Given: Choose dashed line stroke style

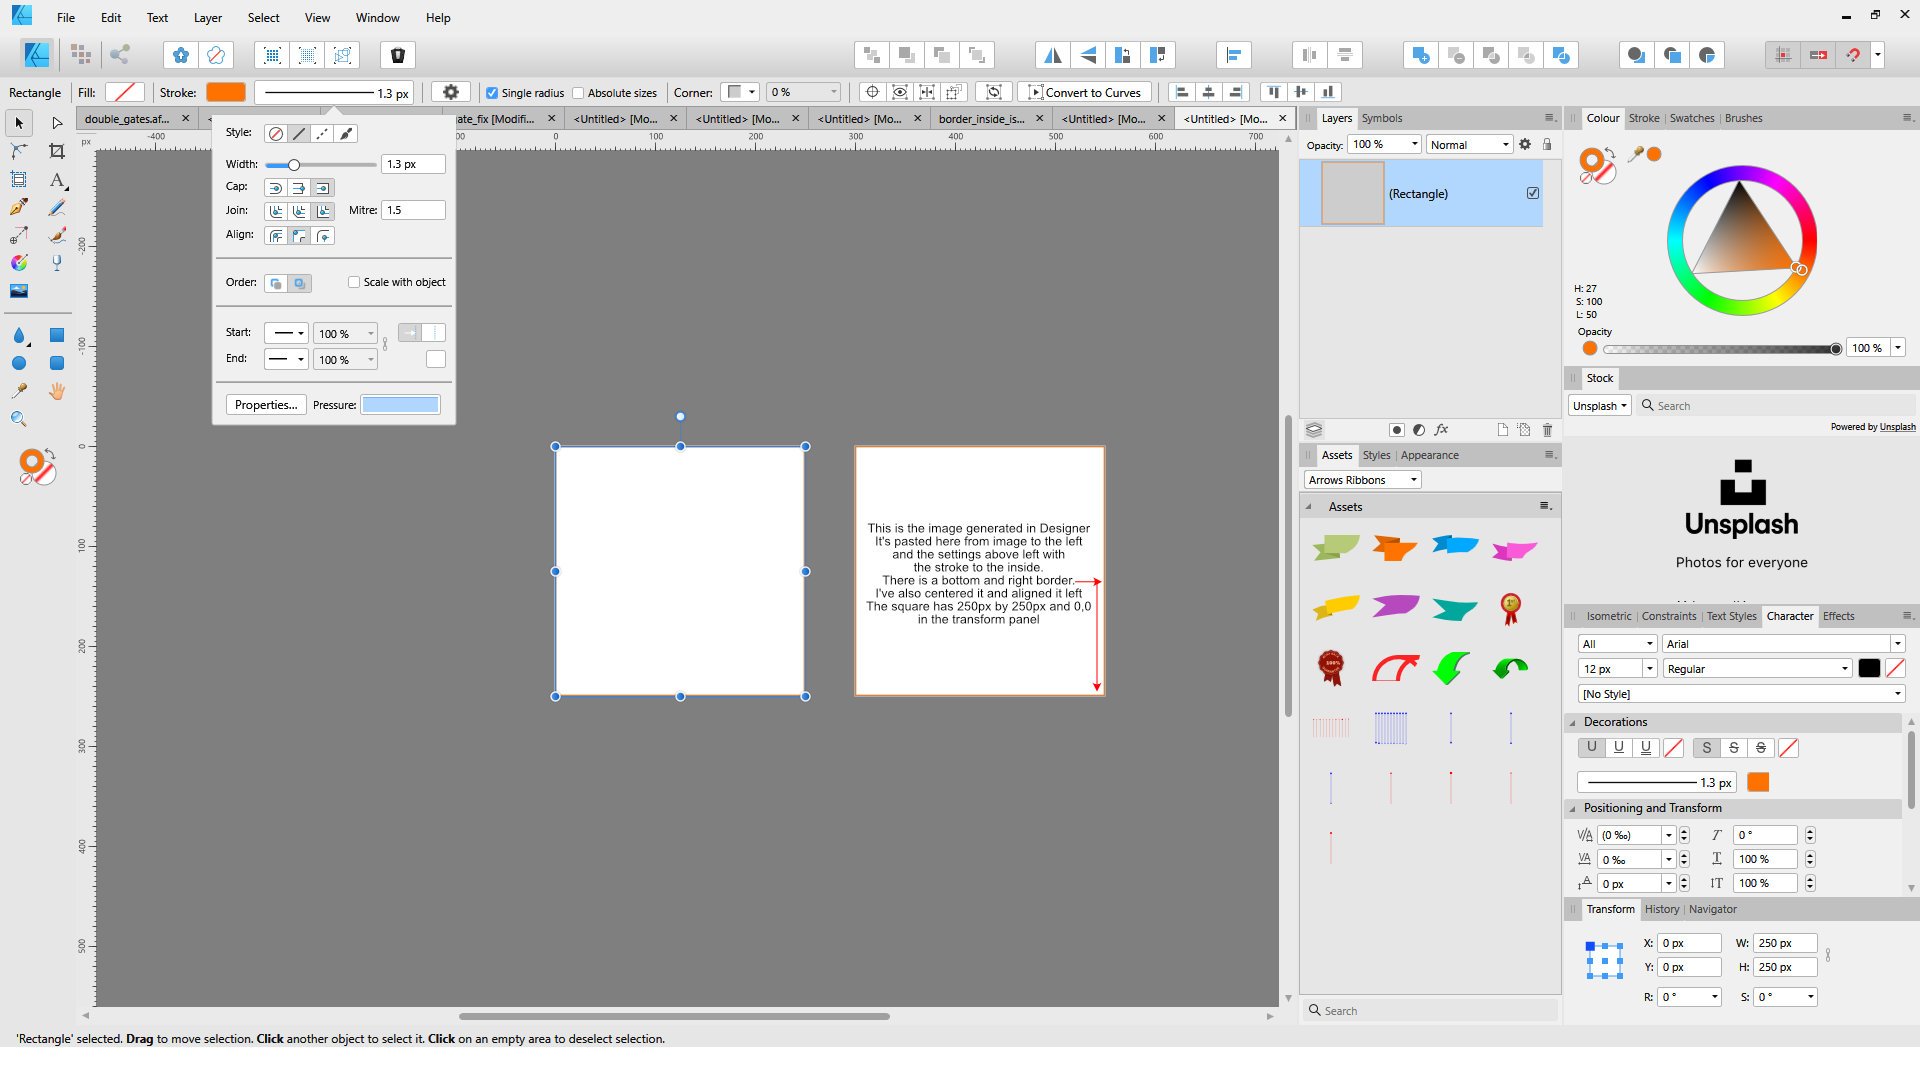Looking at the screenshot, I should point(322,133).
